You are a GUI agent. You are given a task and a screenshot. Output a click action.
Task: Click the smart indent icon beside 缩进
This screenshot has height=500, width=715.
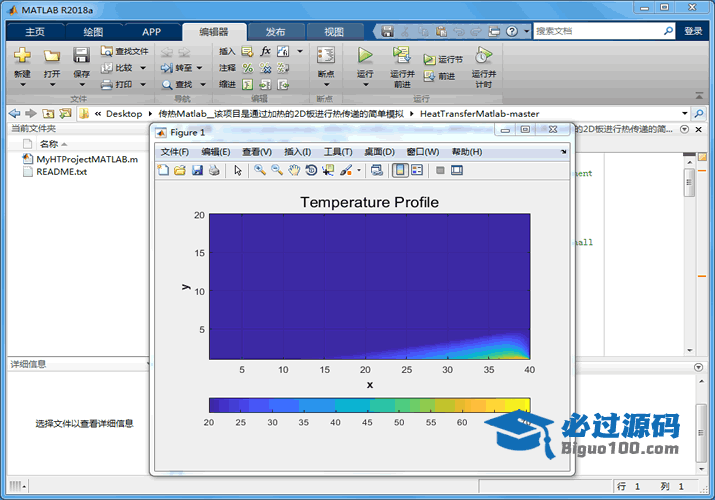(x=248, y=84)
